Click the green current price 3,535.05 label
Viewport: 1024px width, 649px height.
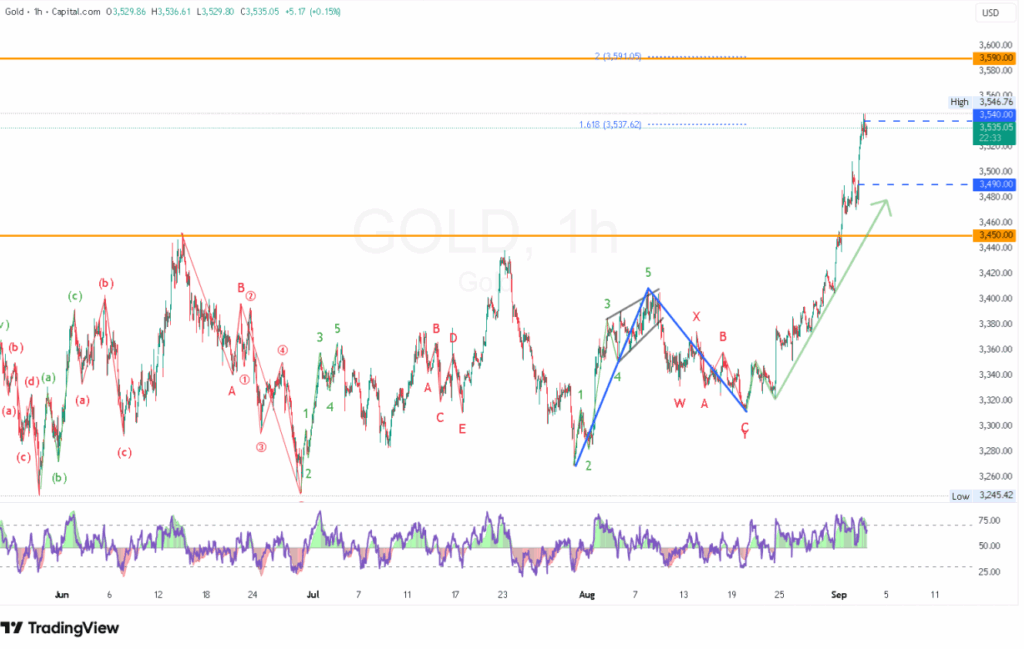point(995,128)
